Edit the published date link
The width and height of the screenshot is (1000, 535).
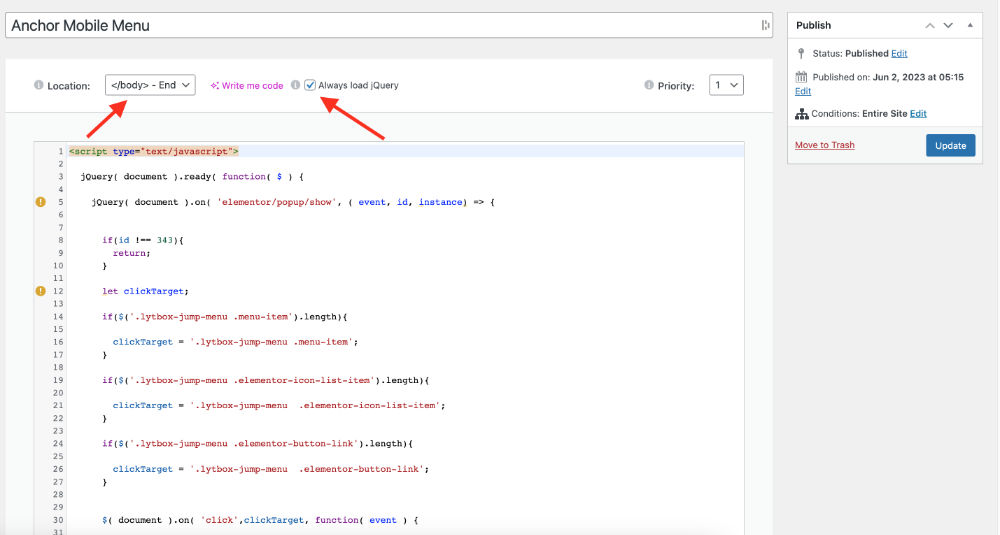pos(803,91)
